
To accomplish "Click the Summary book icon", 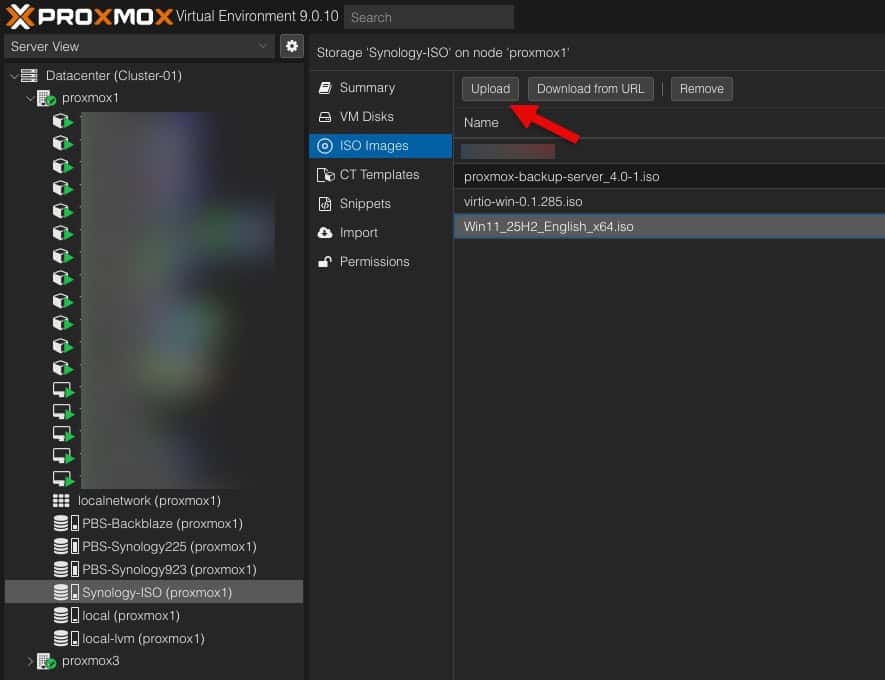I will click(x=324, y=88).
